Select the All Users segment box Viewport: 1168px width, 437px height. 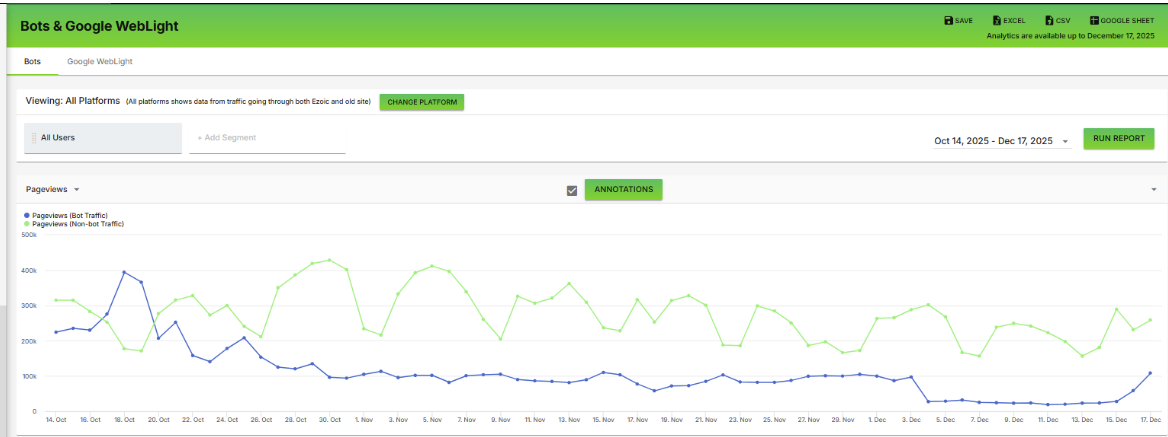(x=103, y=138)
